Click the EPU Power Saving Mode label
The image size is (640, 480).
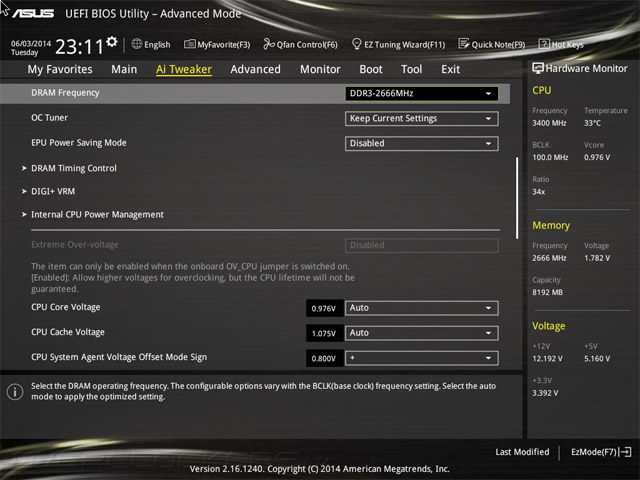point(79,142)
